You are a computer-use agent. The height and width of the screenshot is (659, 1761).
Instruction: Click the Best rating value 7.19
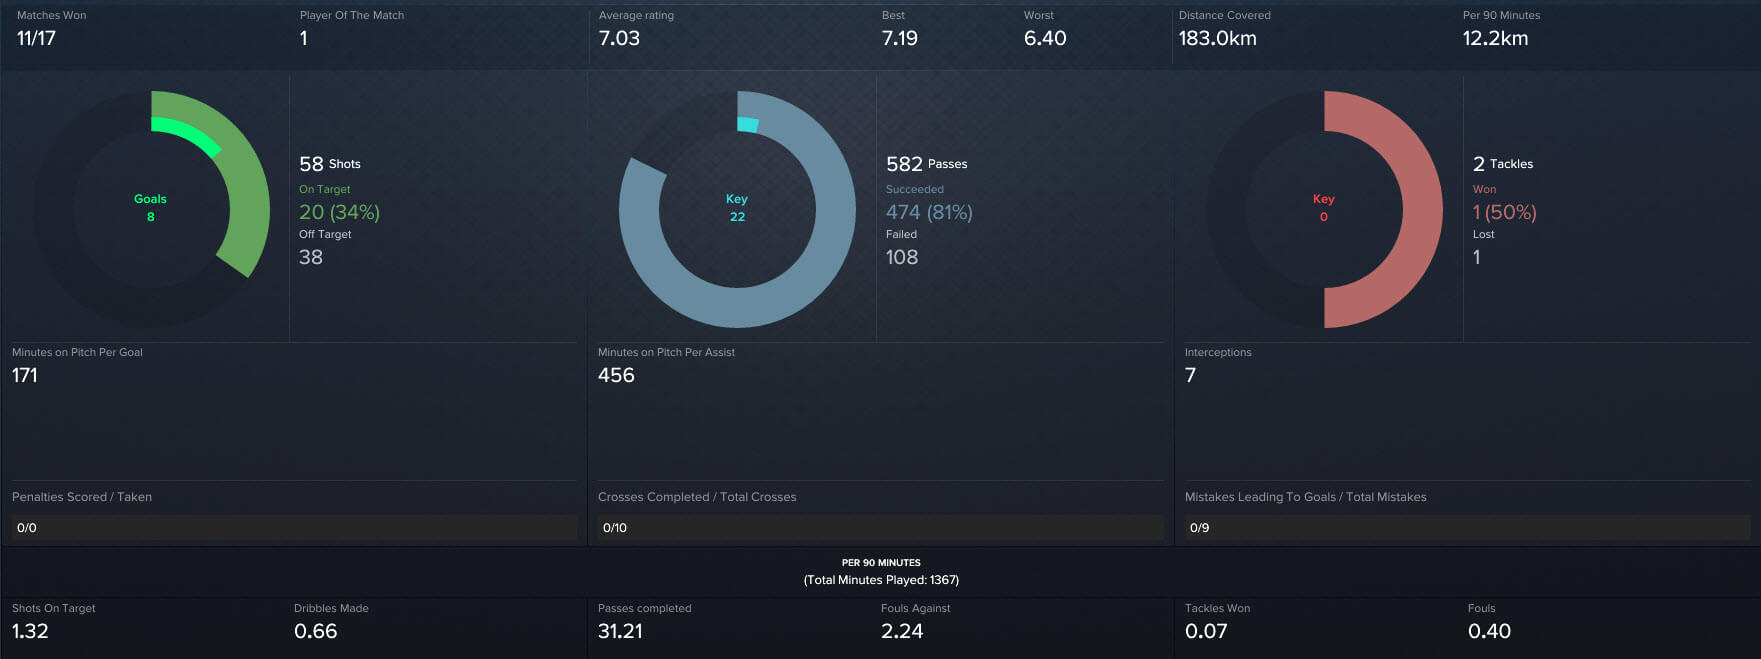900,38
